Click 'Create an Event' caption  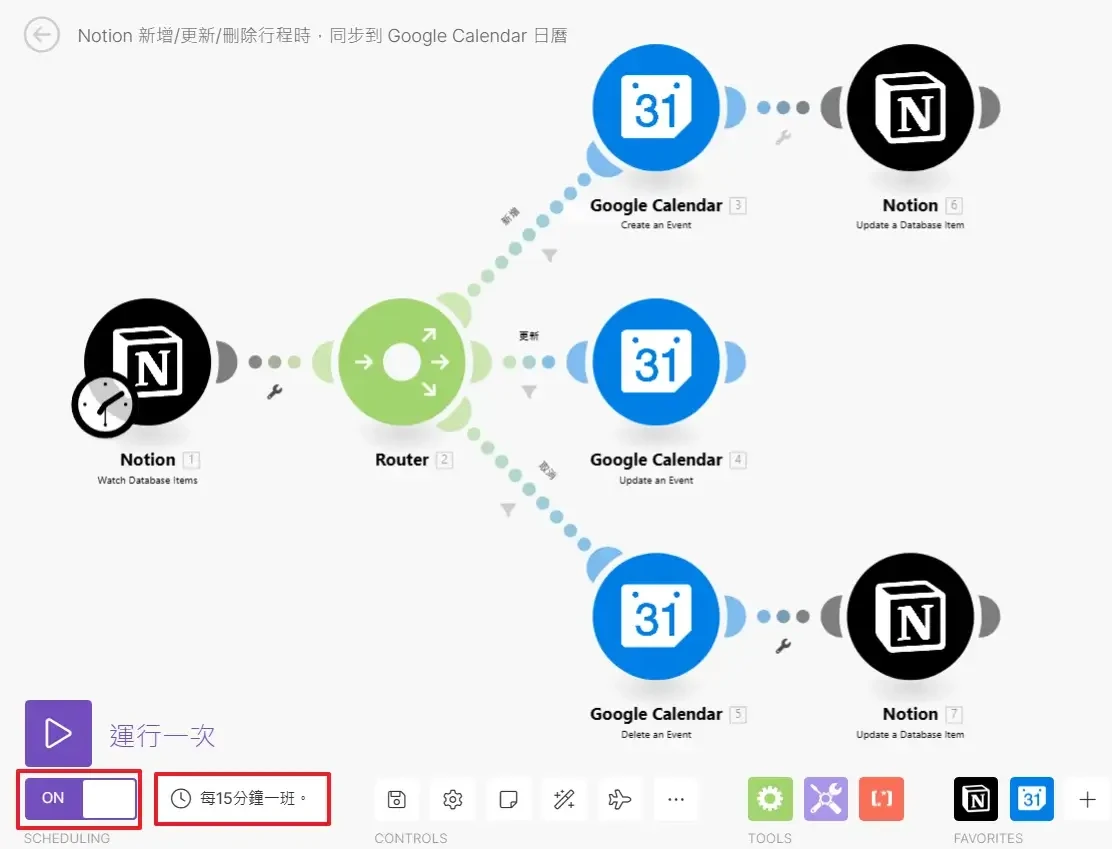(x=656, y=225)
